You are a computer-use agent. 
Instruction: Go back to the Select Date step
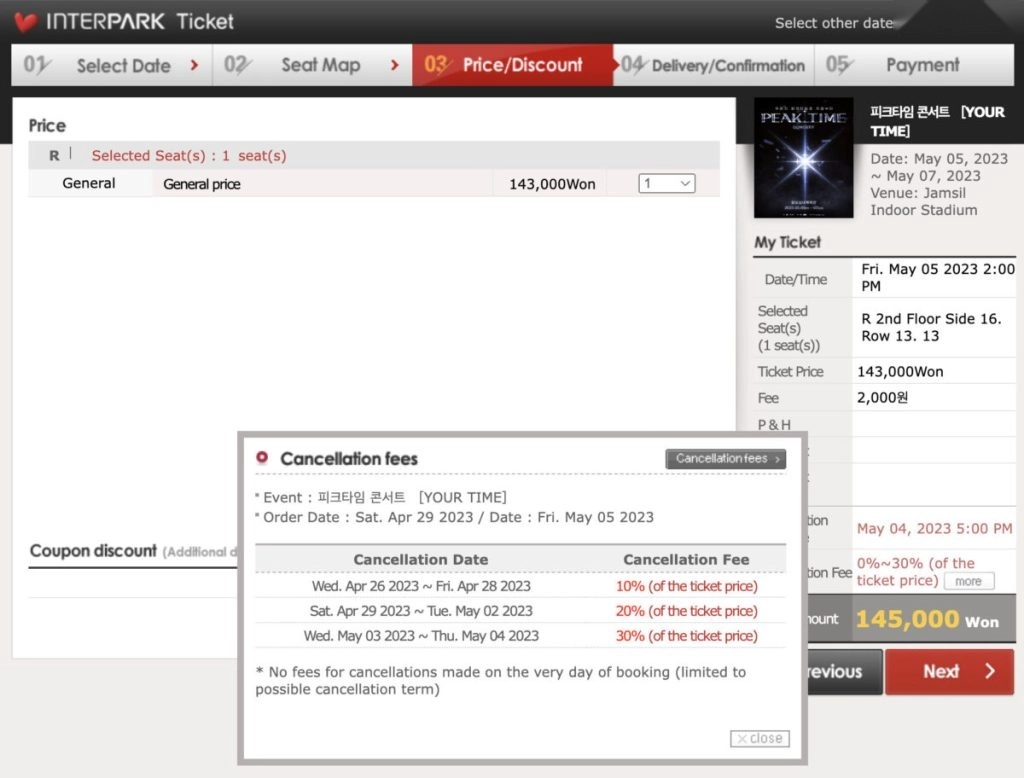(112, 66)
